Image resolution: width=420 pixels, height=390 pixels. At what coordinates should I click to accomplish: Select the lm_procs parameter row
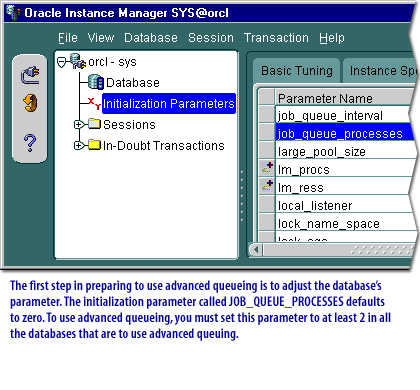point(345,169)
